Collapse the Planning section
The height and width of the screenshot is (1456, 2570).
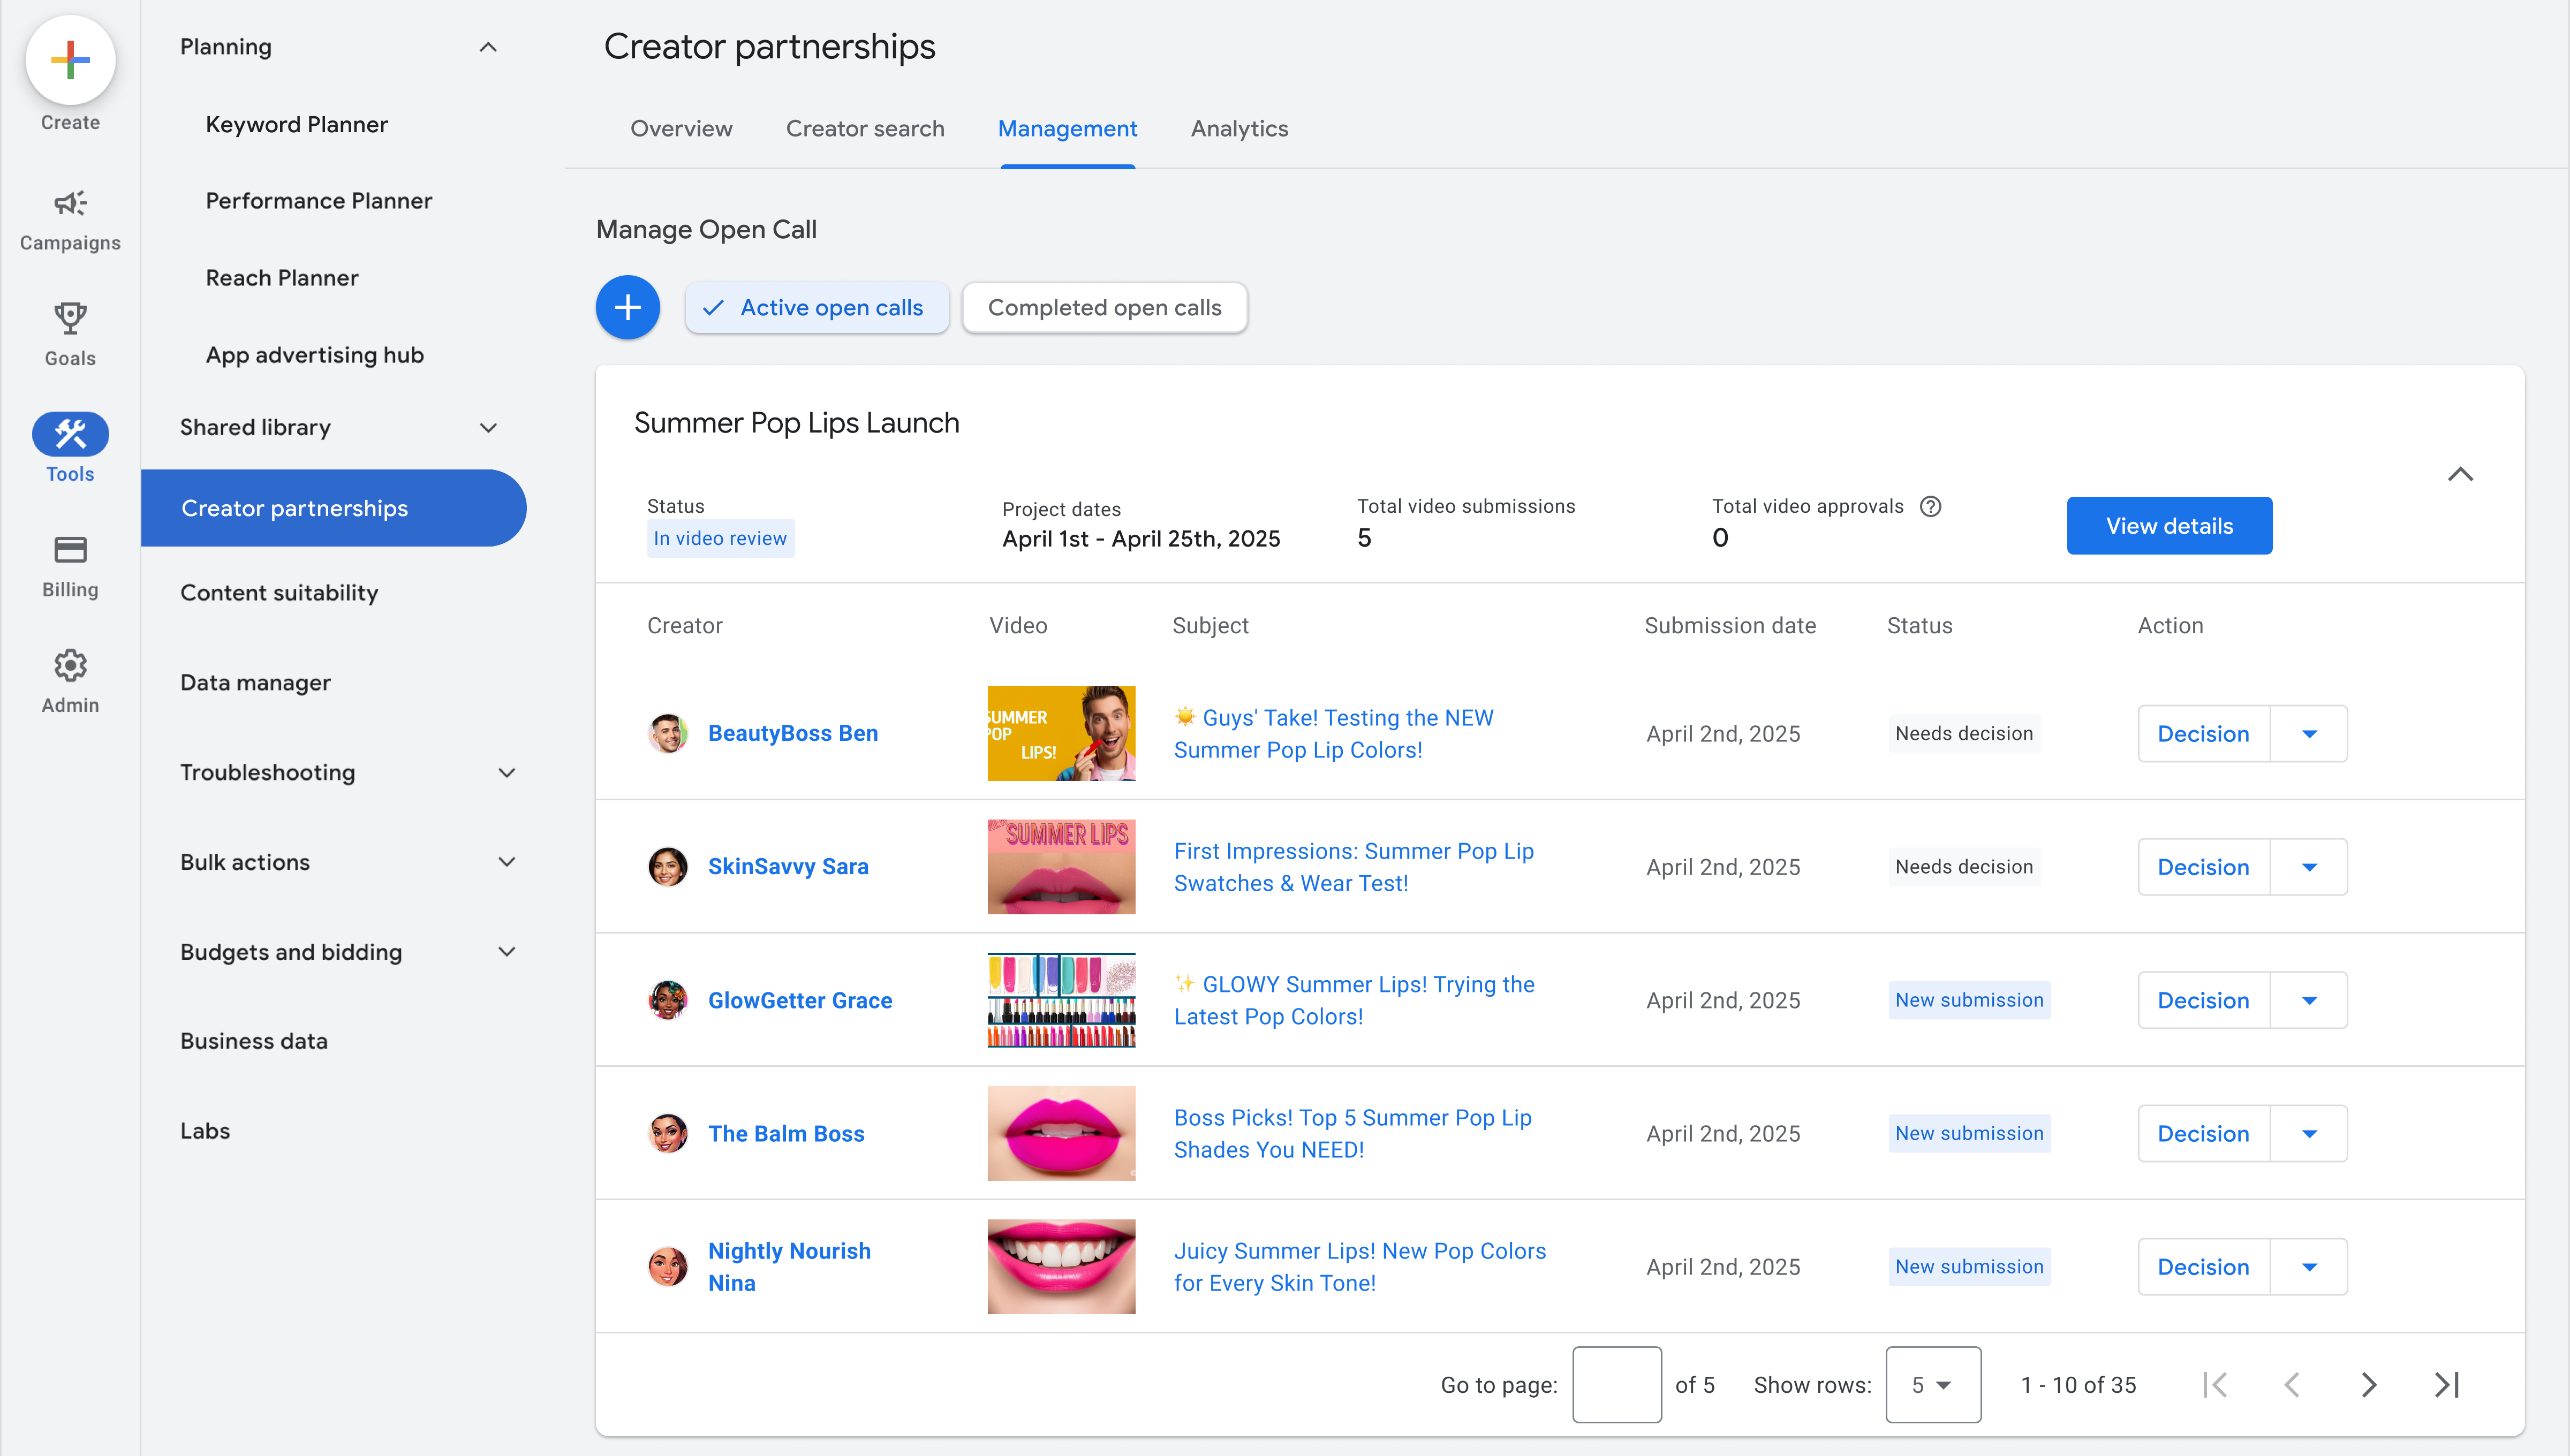coord(488,47)
